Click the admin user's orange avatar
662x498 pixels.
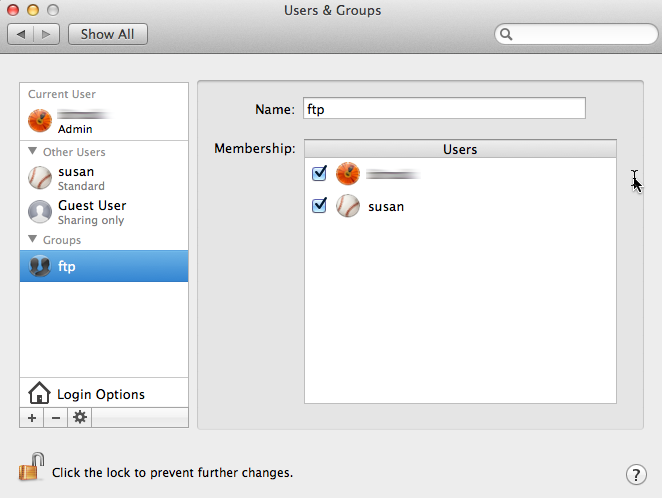40,121
